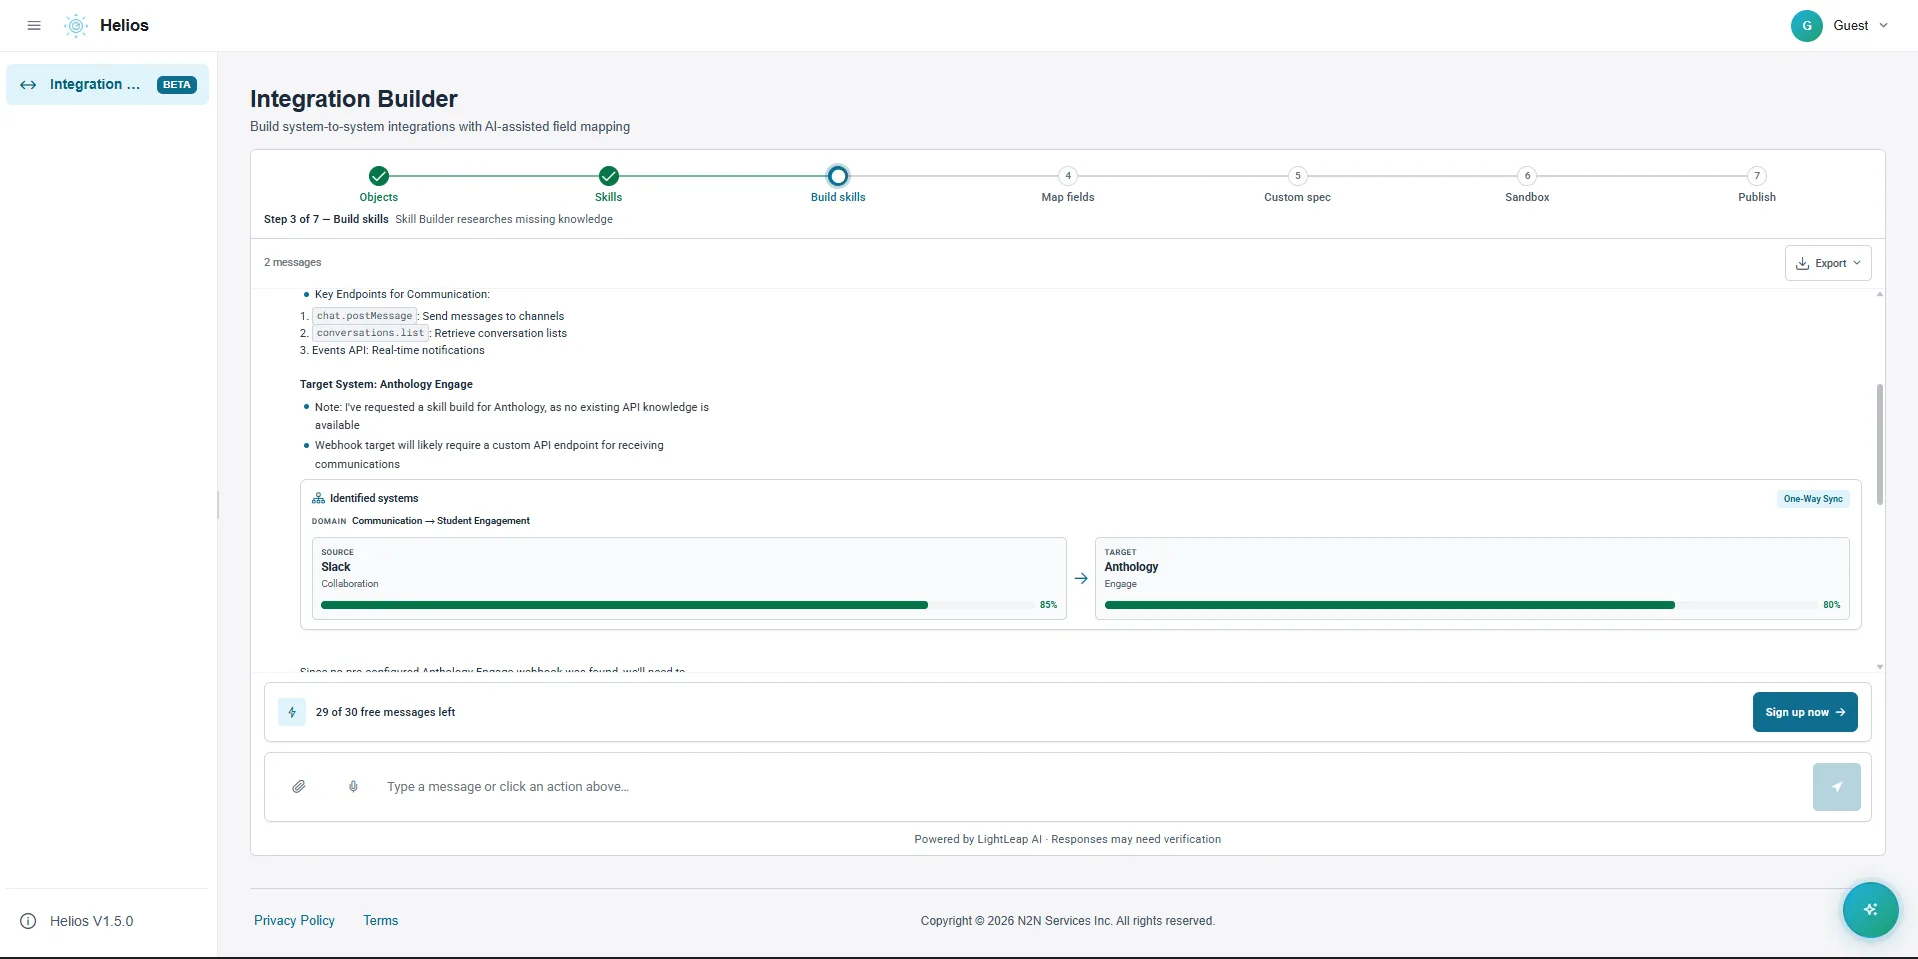Click the microphone voice input icon
The width and height of the screenshot is (1918, 959).
[x=353, y=787]
